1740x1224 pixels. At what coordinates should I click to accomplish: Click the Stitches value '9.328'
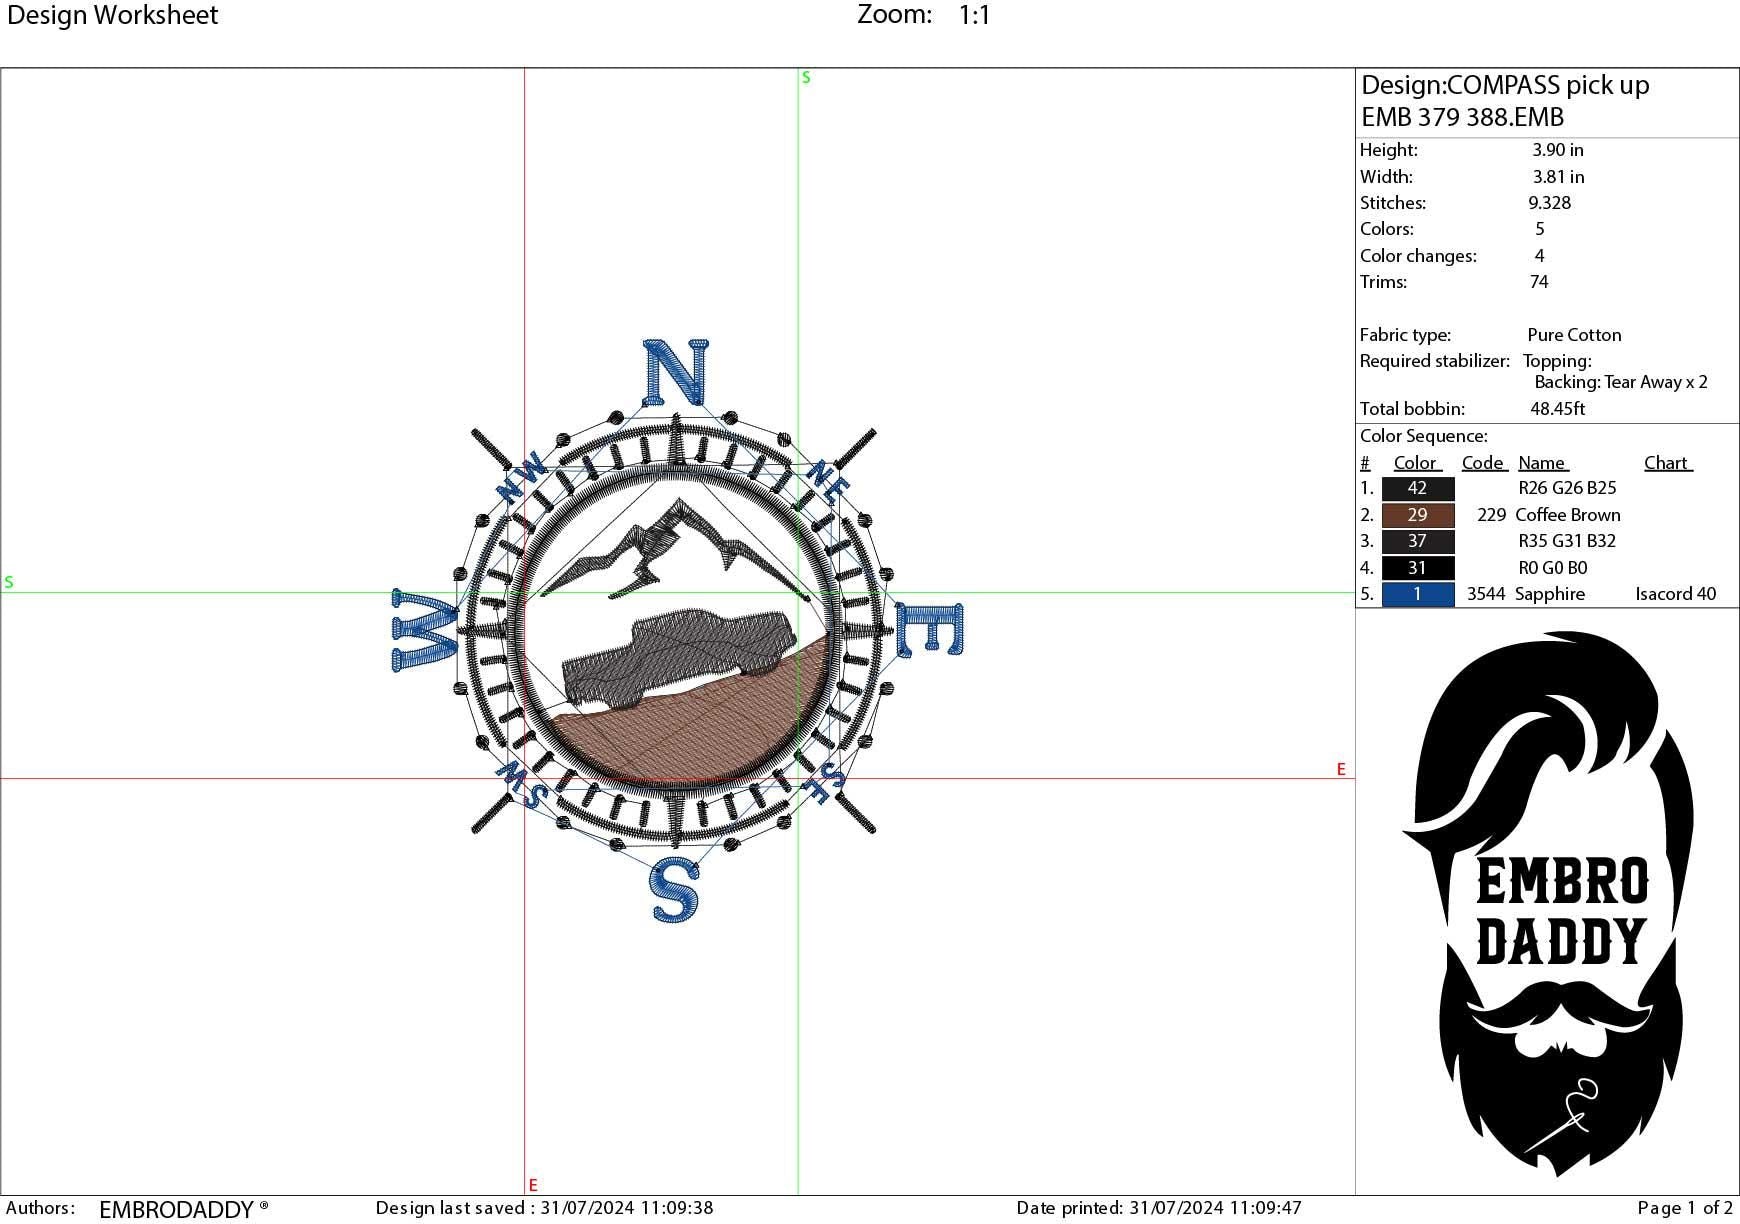tap(1550, 203)
